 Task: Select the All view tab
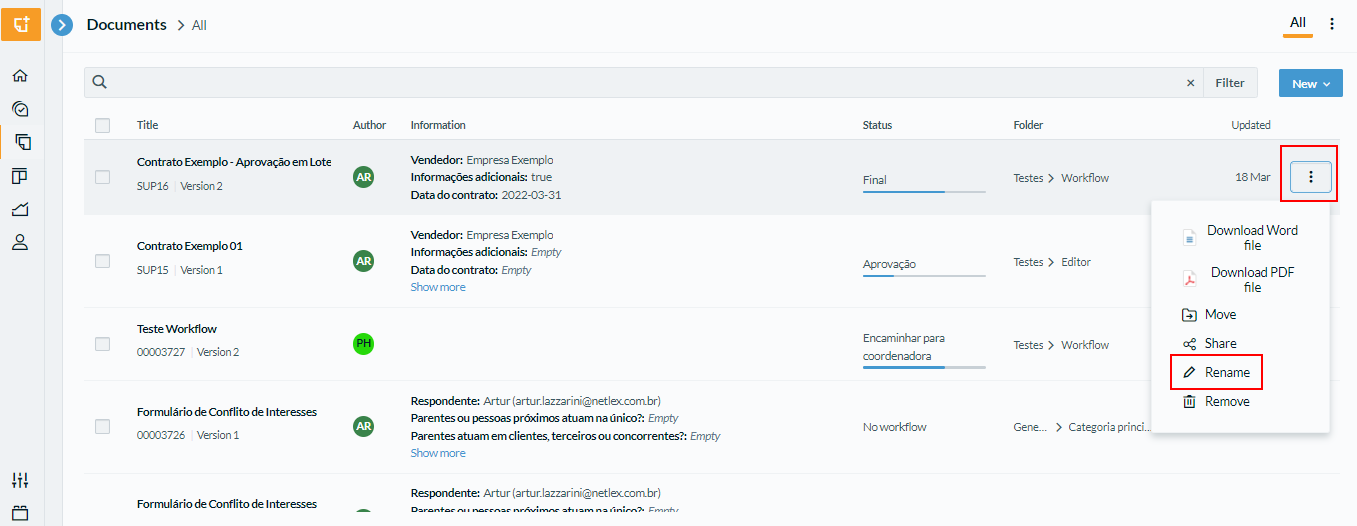1297,23
